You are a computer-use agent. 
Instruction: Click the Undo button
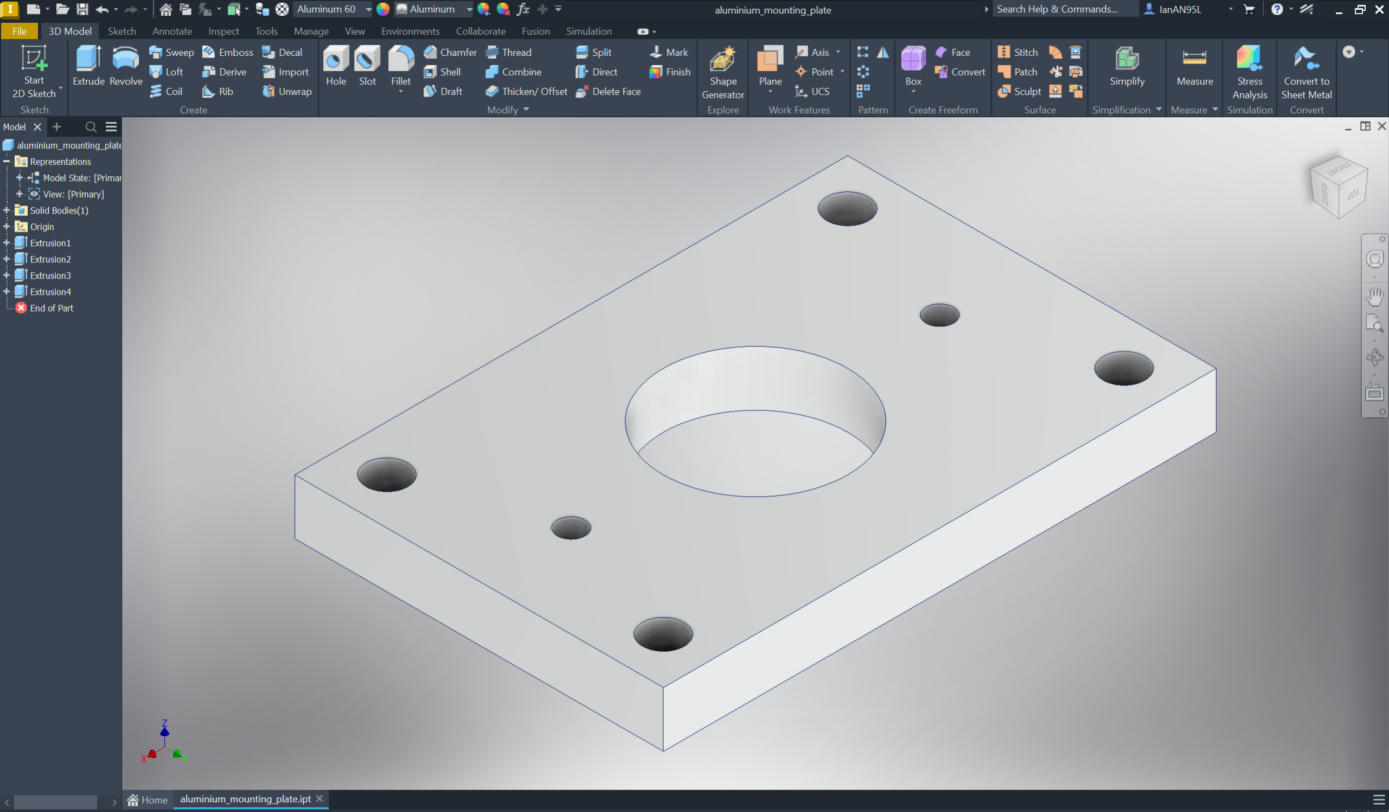click(101, 9)
